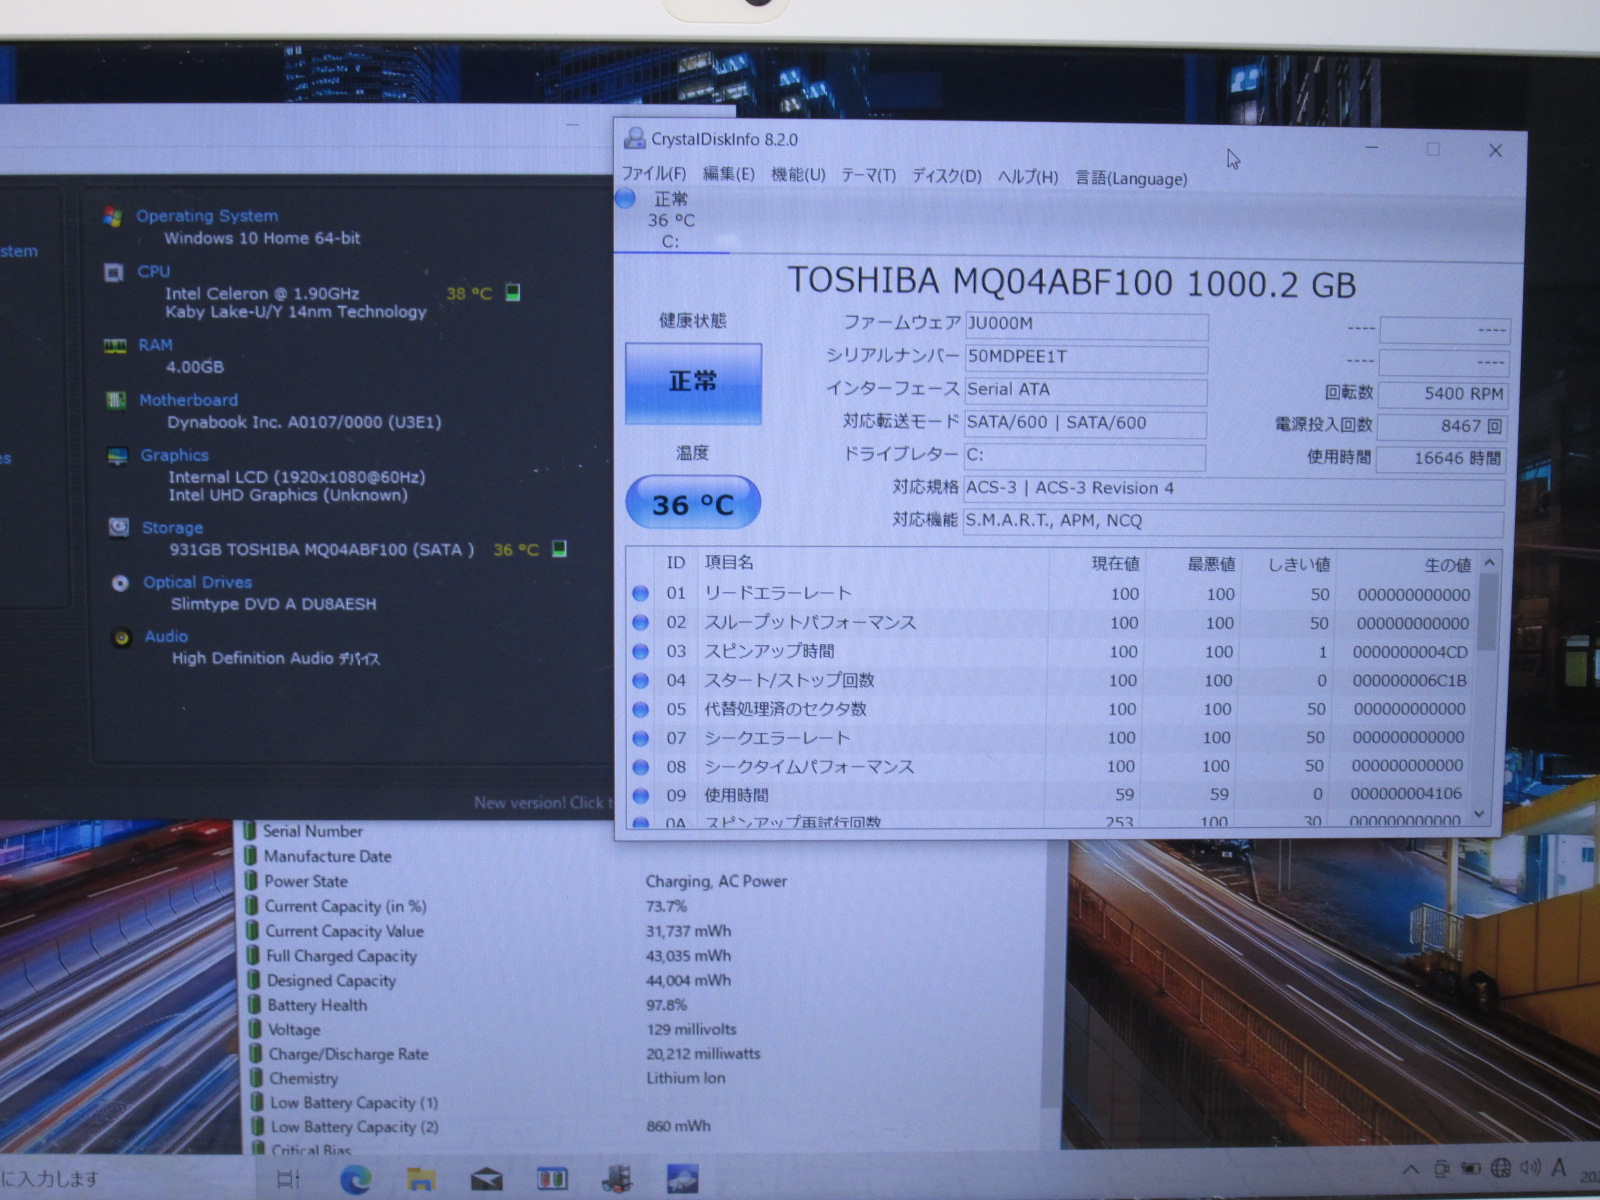This screenshot has height=1200, width=1600.
Task: Click the 正常 health status button
Action: click(x=693, y=382)
